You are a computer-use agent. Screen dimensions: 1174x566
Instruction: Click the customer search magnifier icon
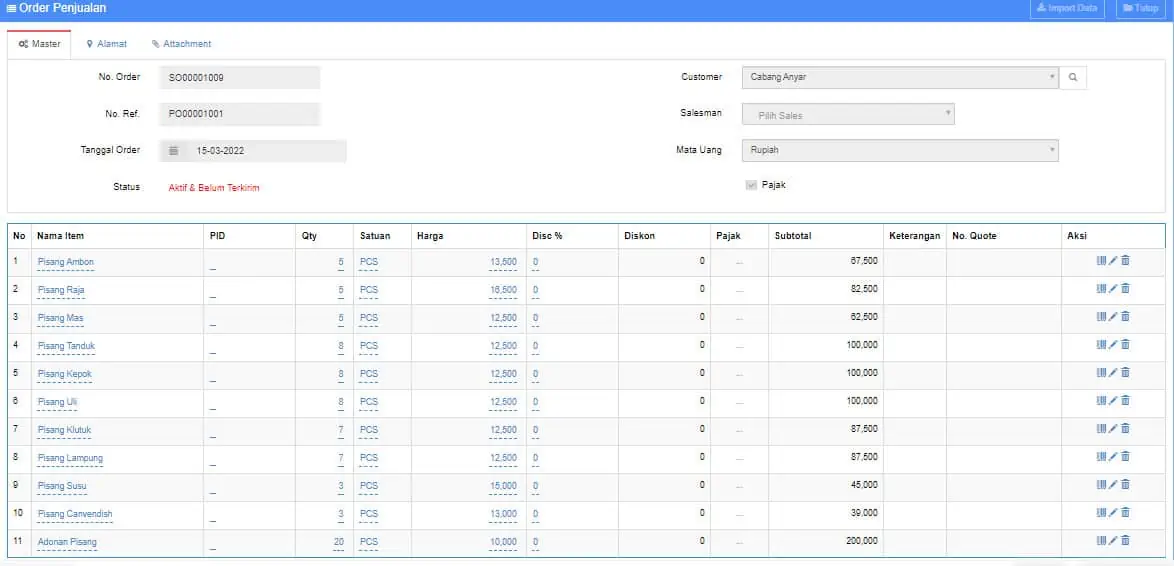(x=1073, y=77)
